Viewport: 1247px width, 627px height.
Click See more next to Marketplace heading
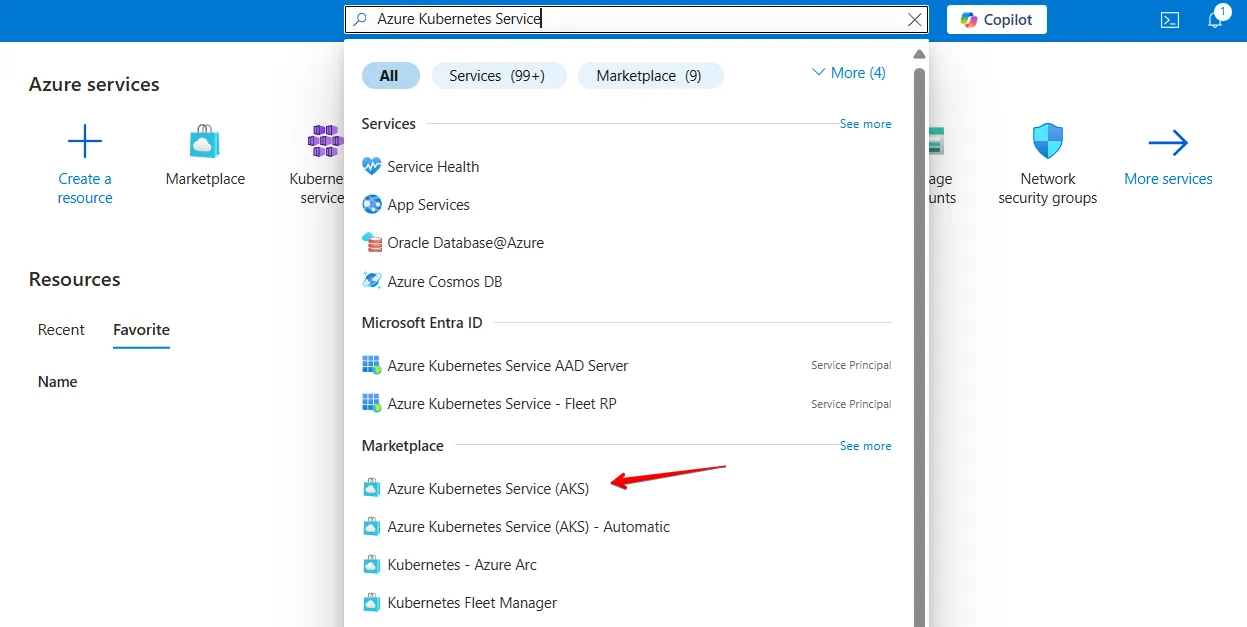865,446
